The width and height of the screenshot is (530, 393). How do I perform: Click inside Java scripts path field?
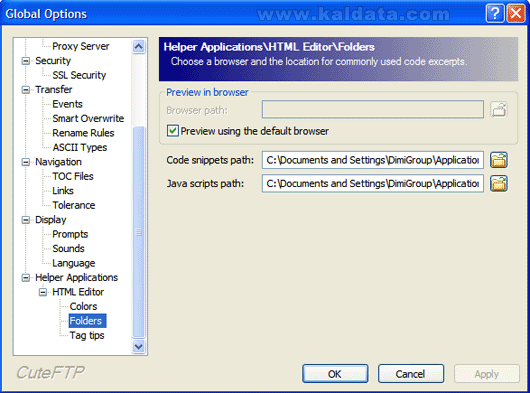[x=373, y=183]
